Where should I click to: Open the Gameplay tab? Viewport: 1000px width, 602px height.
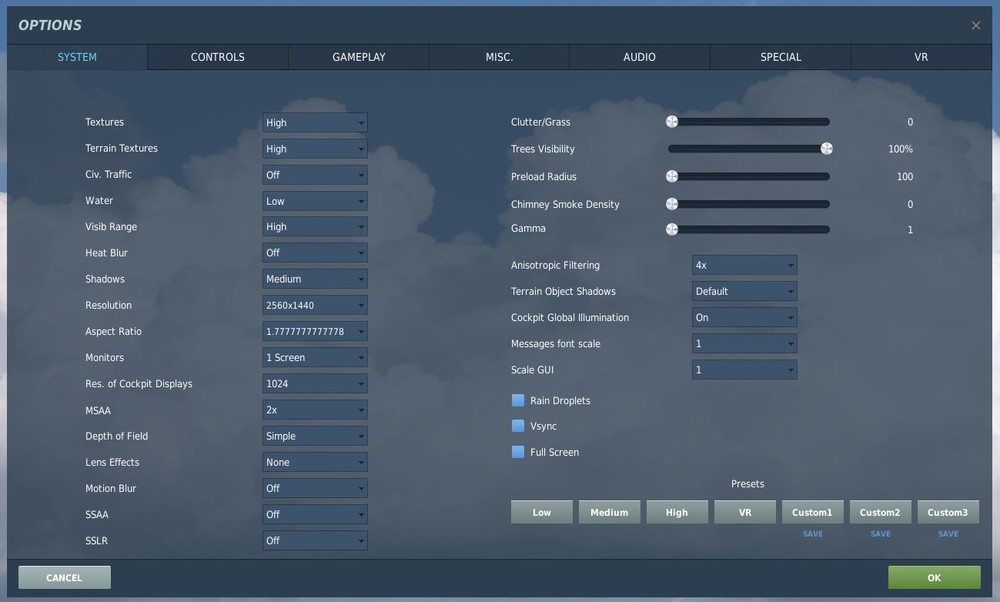(x=358, y=57)
